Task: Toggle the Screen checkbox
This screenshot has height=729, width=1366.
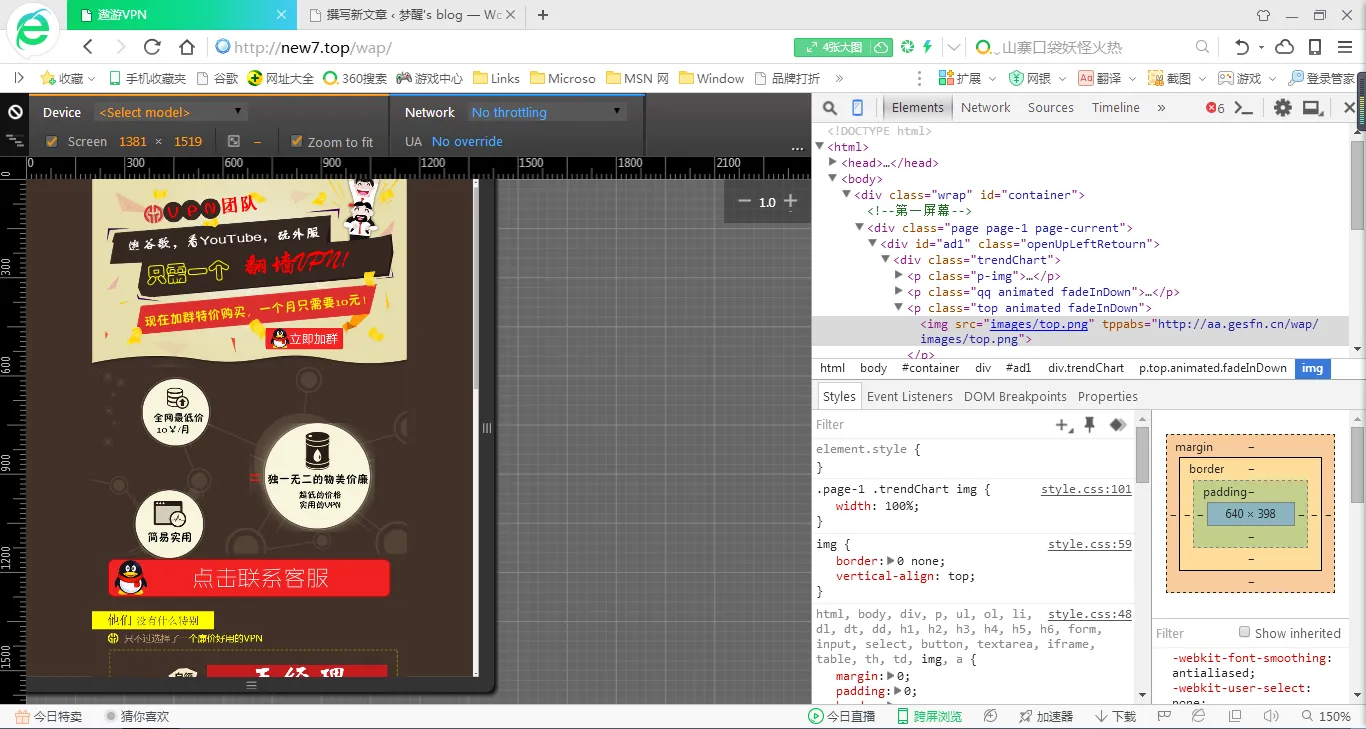Action: pyautogui.click(x=52, y=141)
